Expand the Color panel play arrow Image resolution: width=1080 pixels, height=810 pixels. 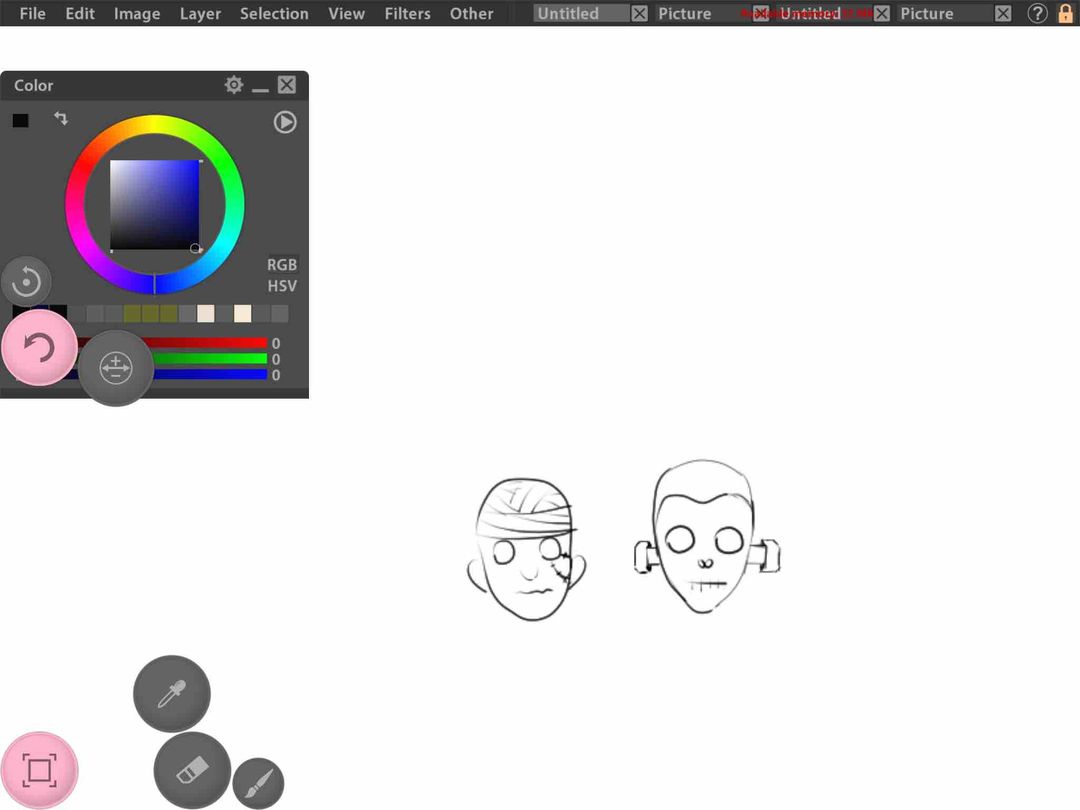pyautogui.click(x=284, y=122)
